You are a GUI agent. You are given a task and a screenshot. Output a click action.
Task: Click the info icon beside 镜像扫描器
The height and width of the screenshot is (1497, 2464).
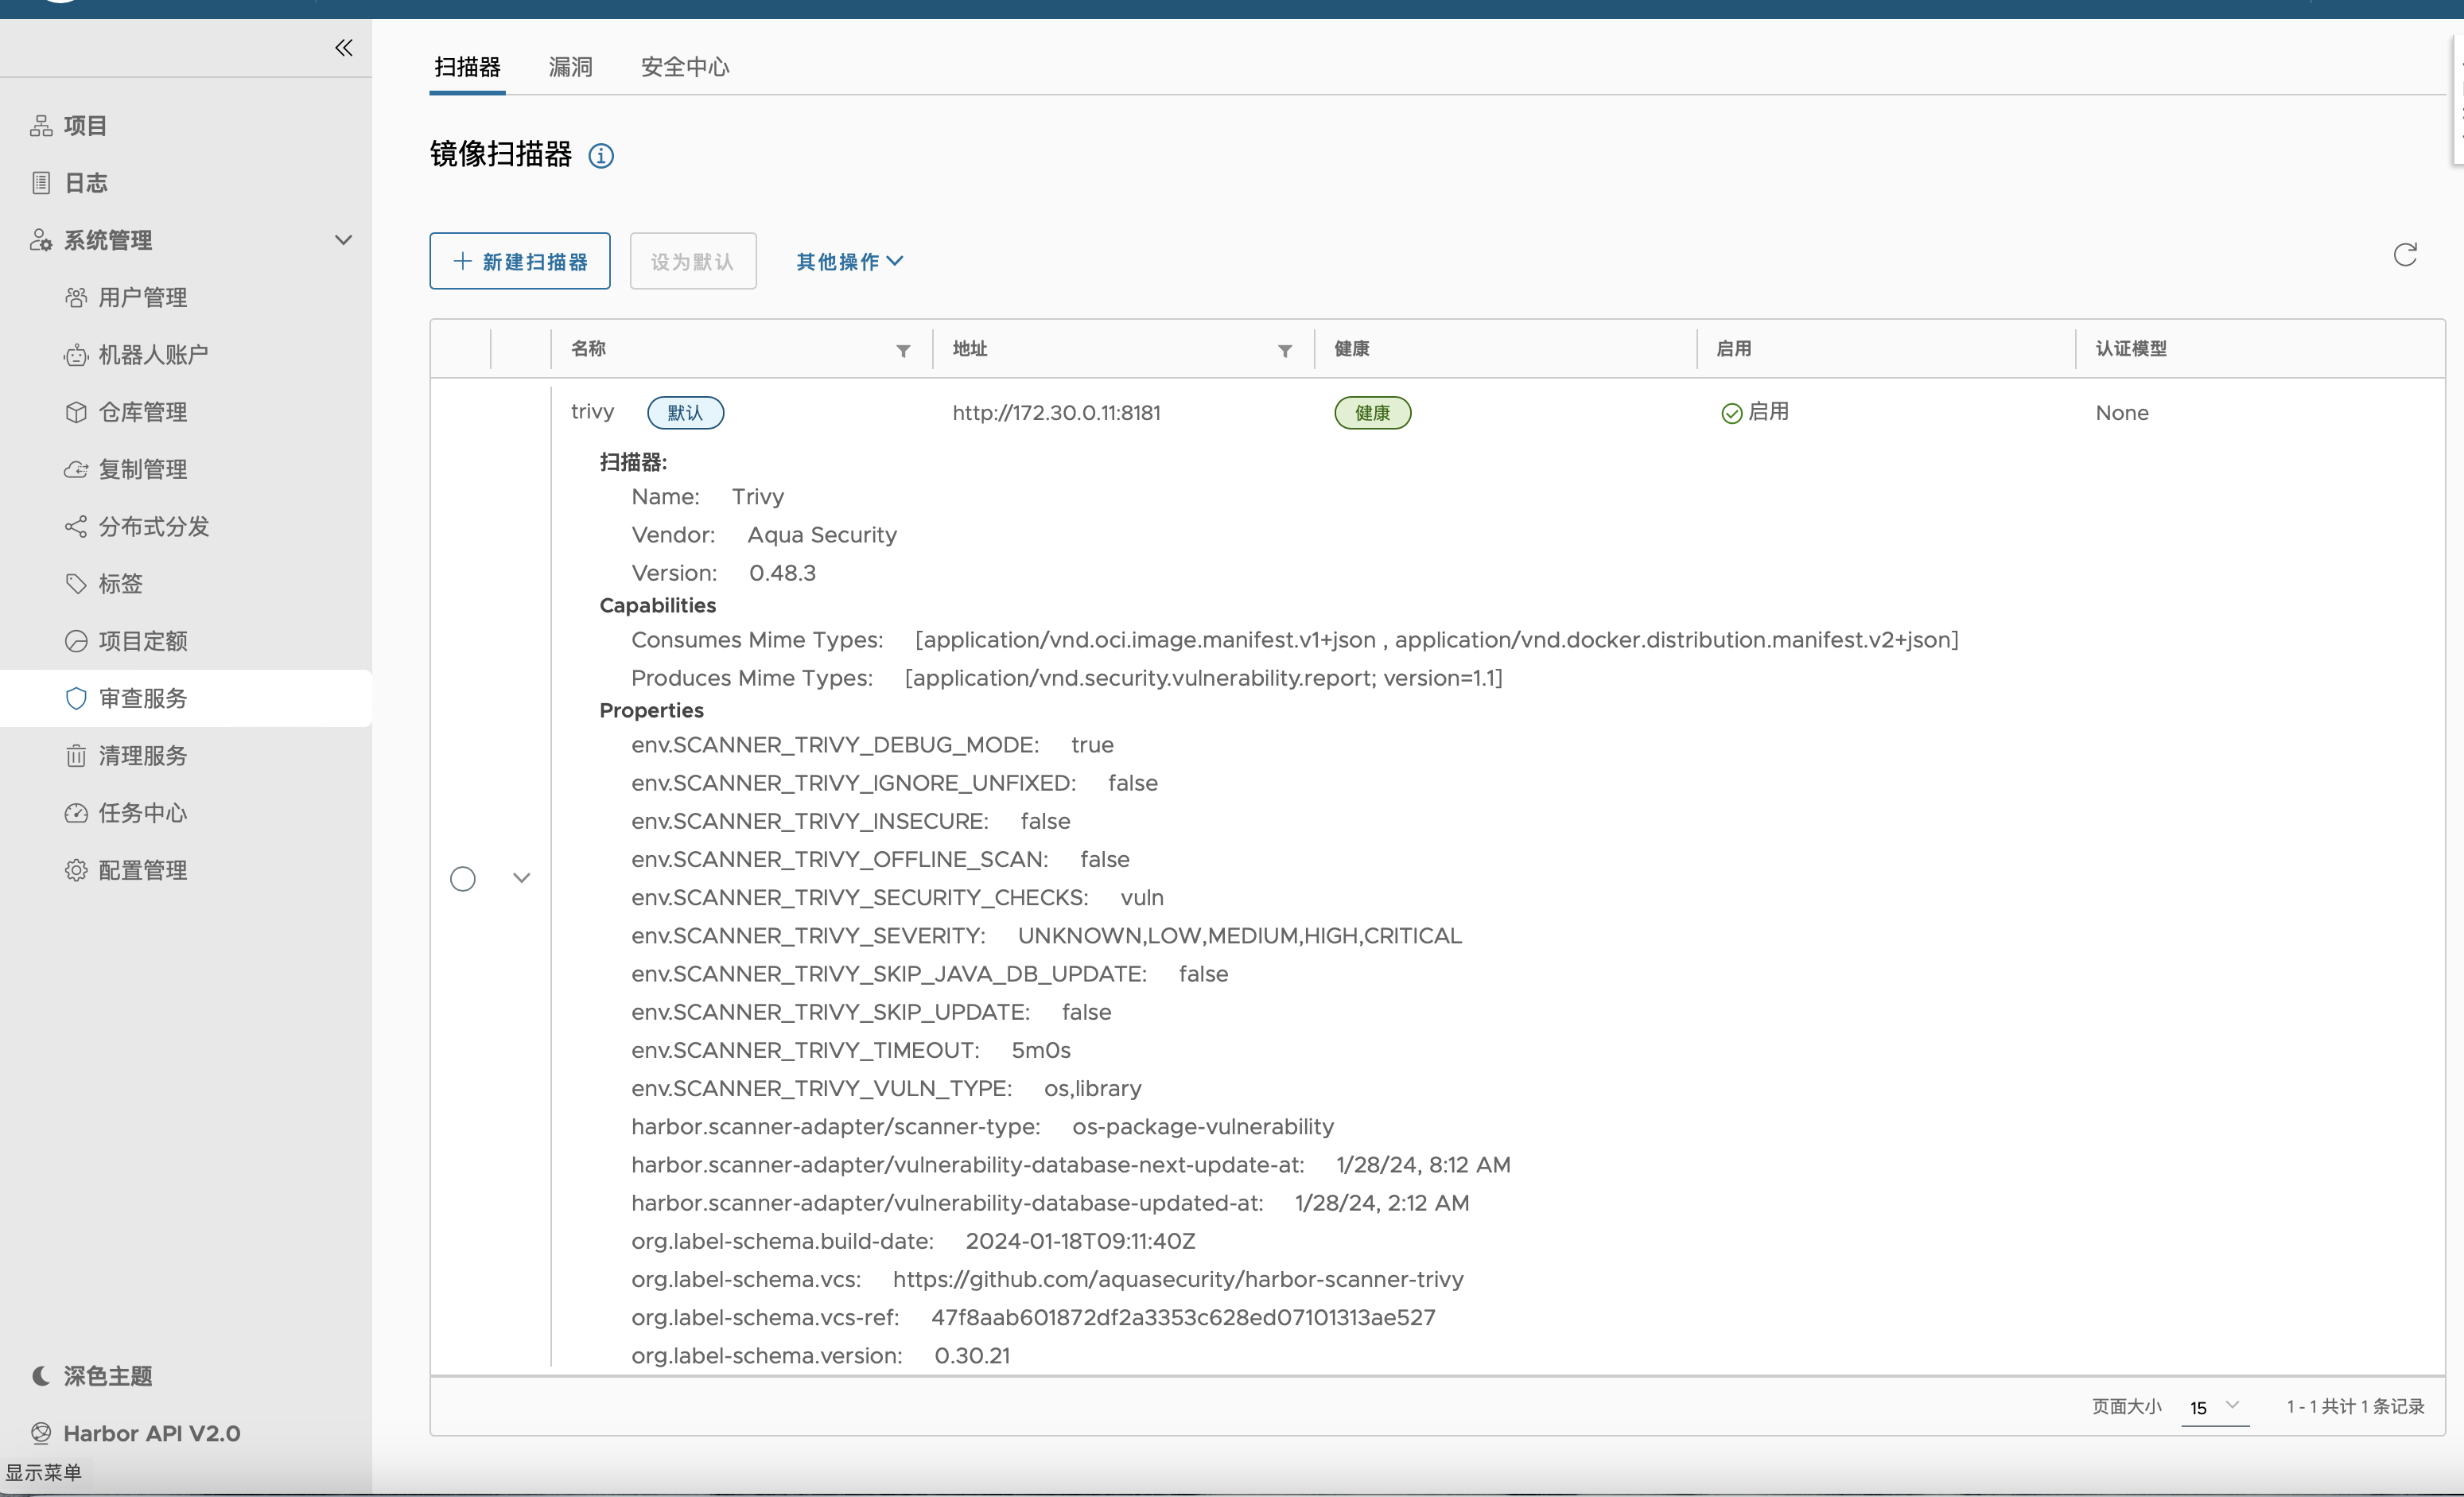click(600, 156)
